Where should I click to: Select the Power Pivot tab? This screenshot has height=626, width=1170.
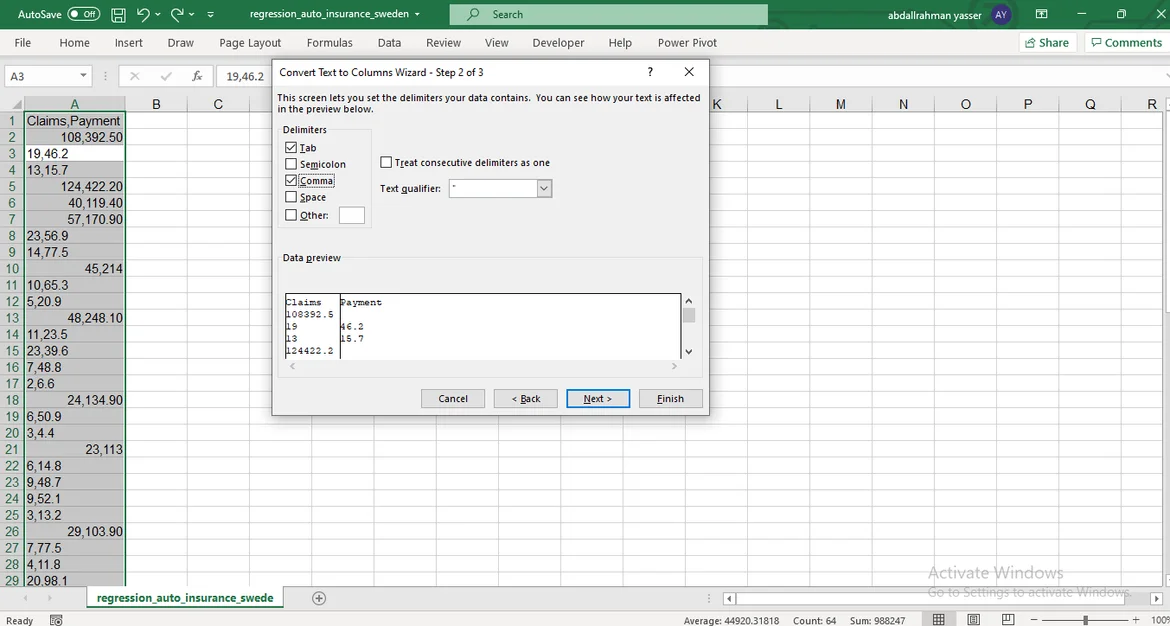(687, 43)
